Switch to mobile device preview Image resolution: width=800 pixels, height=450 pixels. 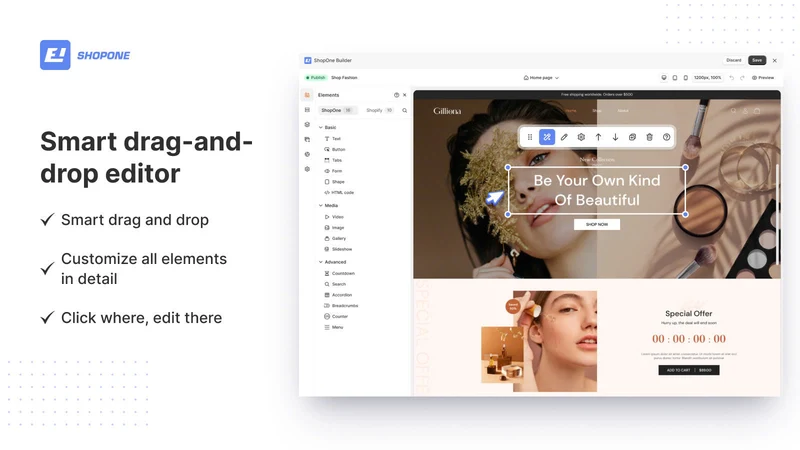(685, 78)
